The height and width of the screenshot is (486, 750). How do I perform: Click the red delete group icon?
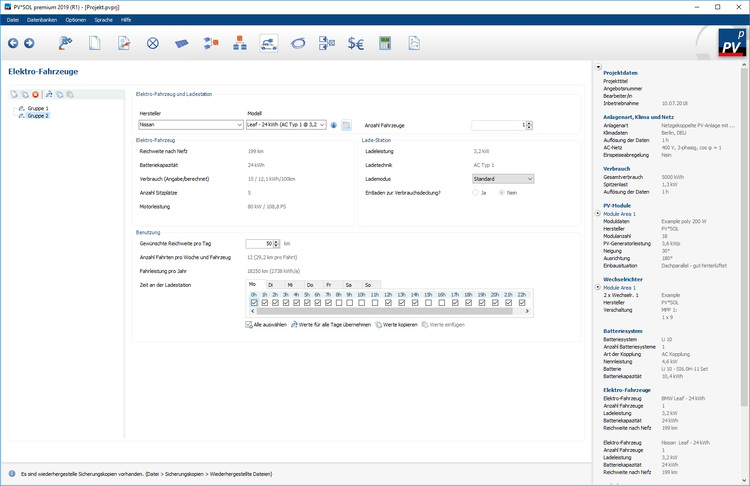(36, 94)
